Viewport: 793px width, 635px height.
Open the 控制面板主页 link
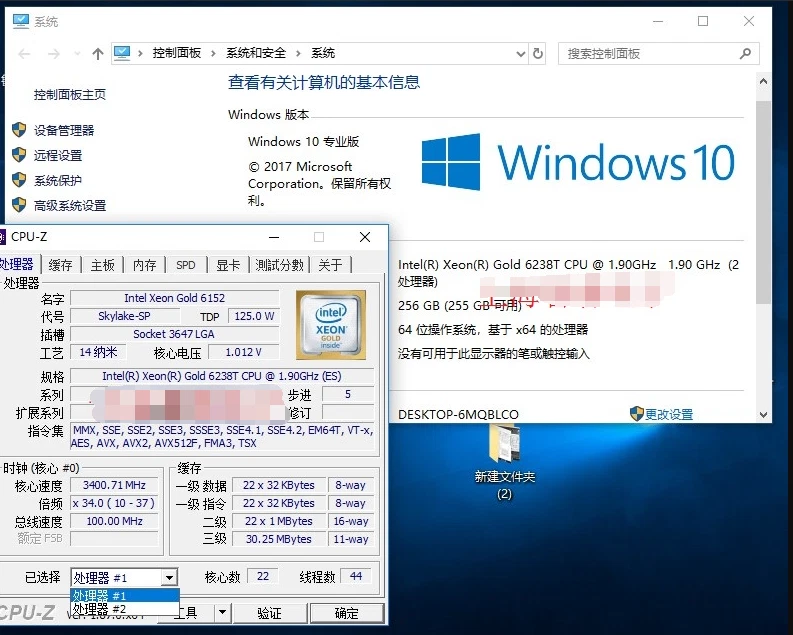pyautogui.click(x=70, y=95)
